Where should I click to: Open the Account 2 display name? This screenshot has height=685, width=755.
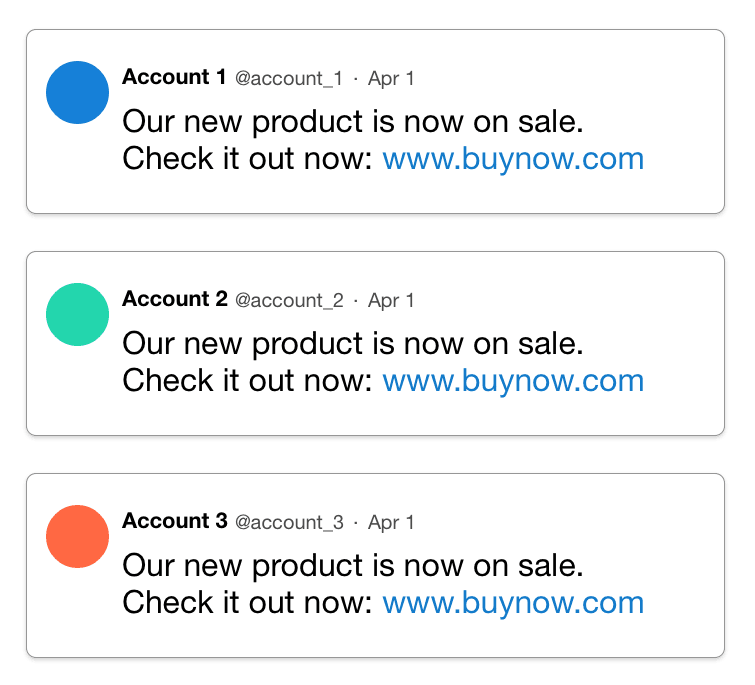(174, 299)
